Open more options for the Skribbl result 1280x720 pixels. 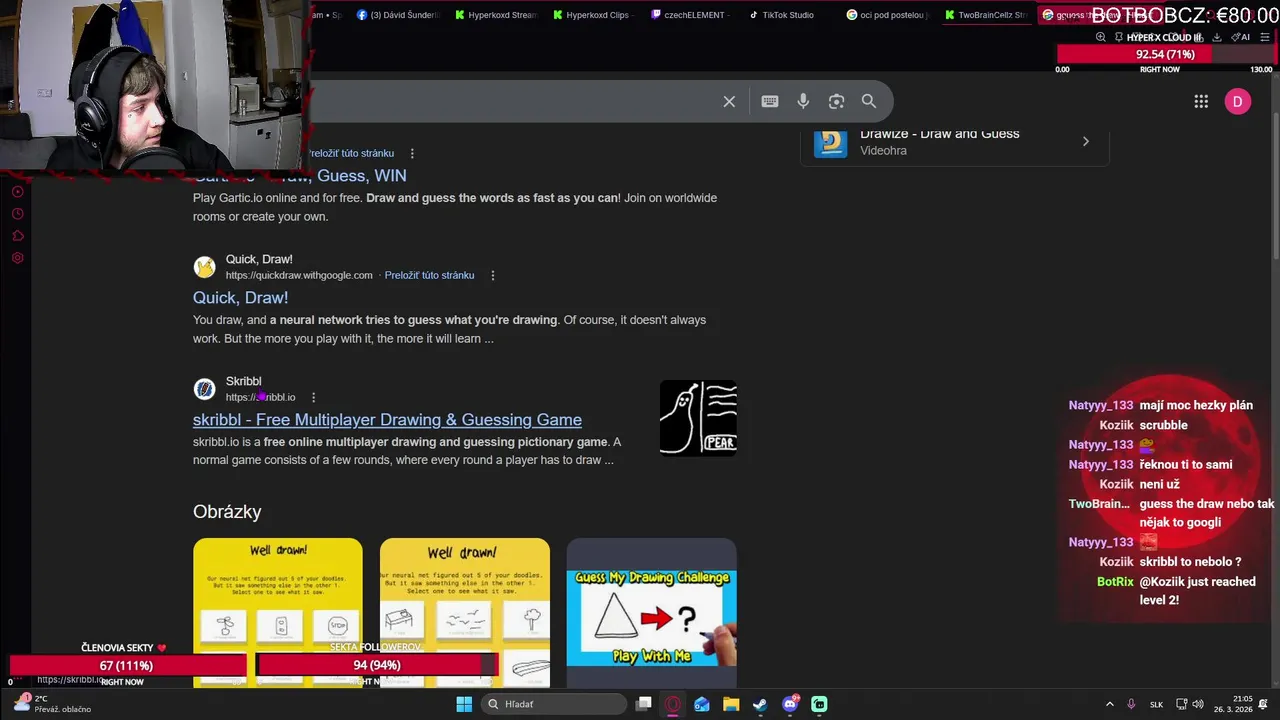313,397
